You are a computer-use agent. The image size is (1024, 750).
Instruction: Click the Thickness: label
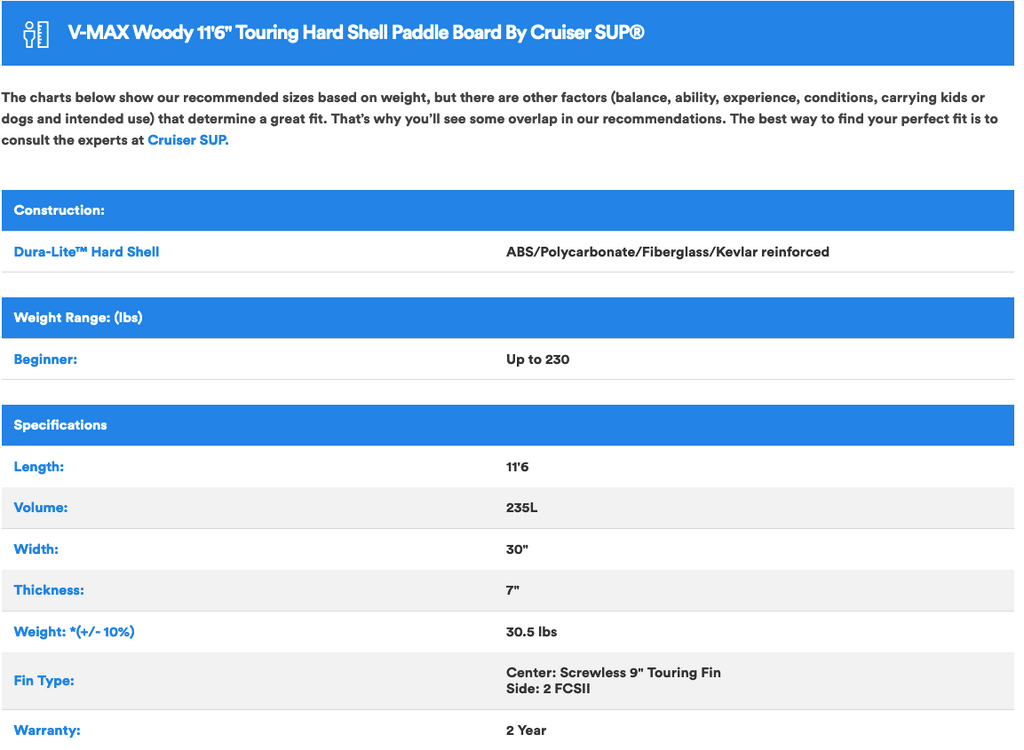[49, 590]
